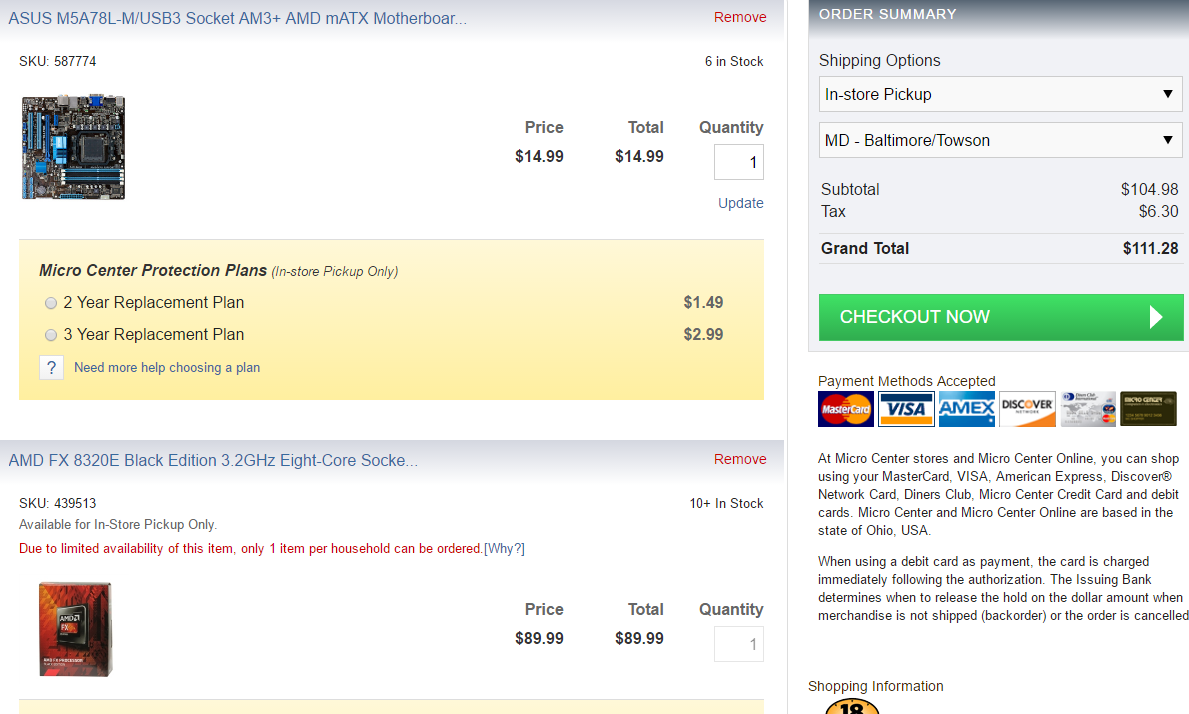This screenshot has height=714, width=1189.
Task: Click the Micro Center credit card icon
Action: [1148, 409]
